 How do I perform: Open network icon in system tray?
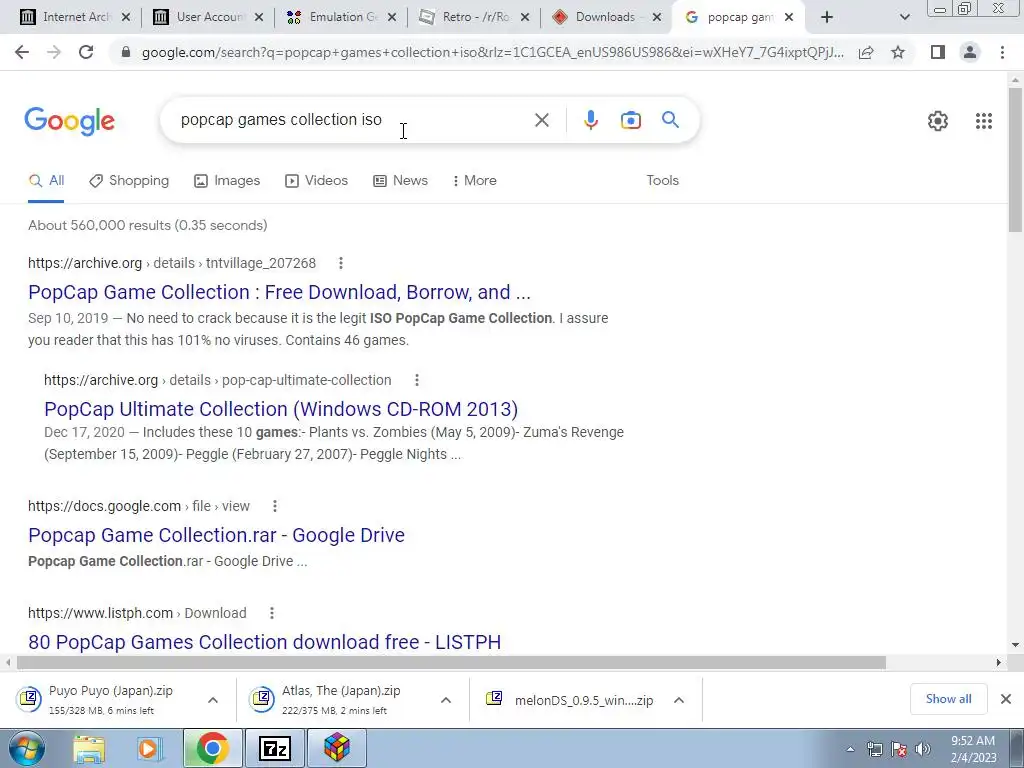click(874, 749)
